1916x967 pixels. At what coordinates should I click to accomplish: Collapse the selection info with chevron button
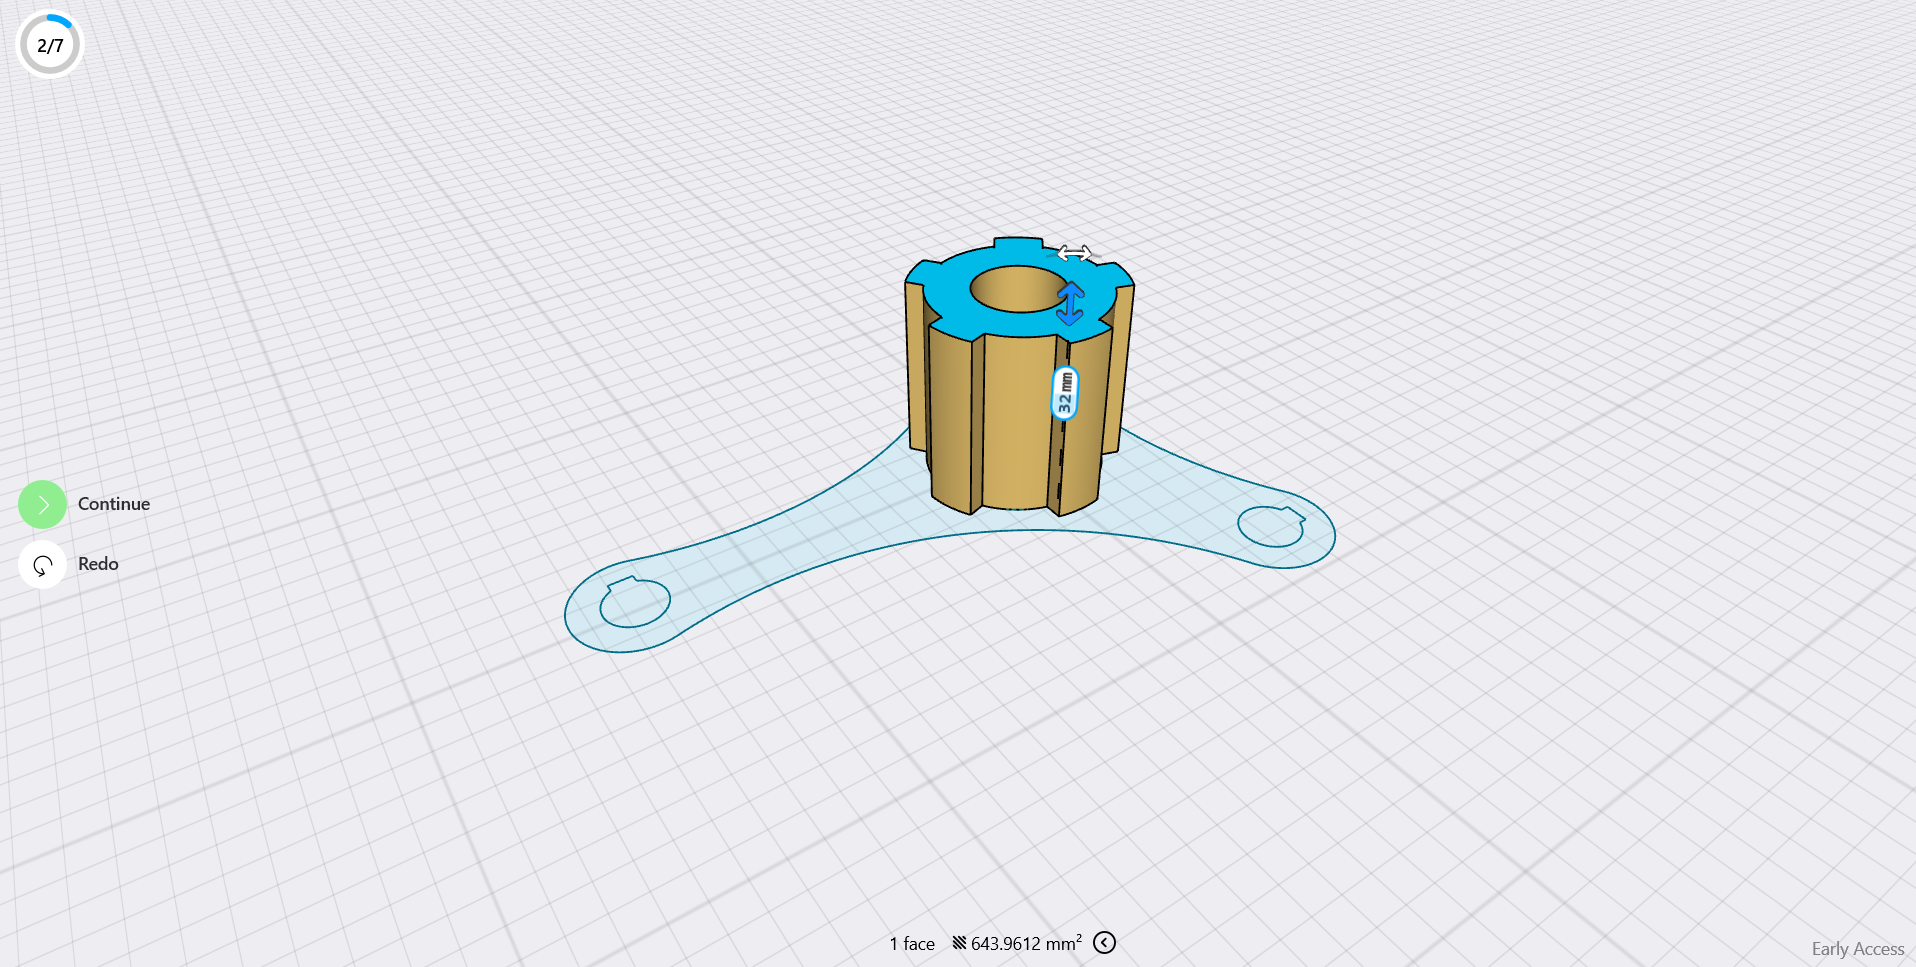1104,943
